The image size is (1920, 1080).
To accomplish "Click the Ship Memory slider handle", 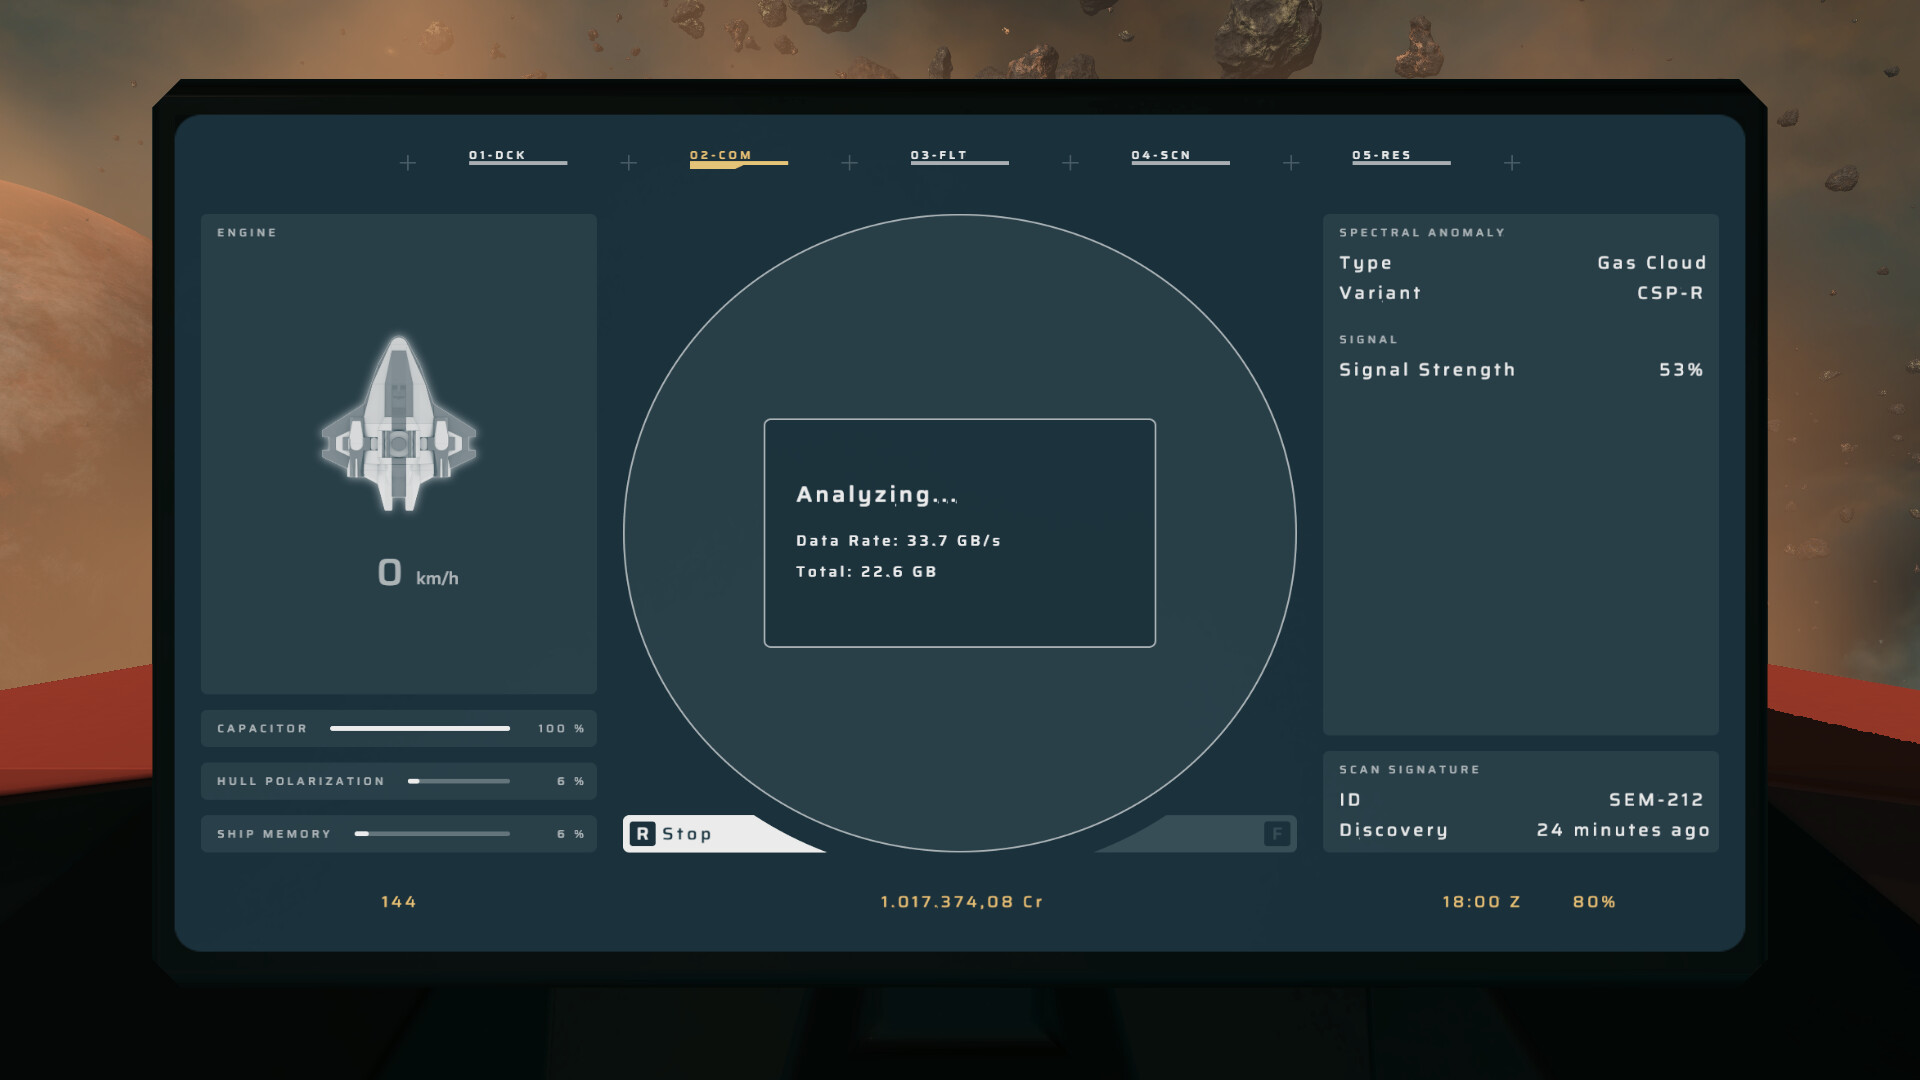I will click(363, 833).
